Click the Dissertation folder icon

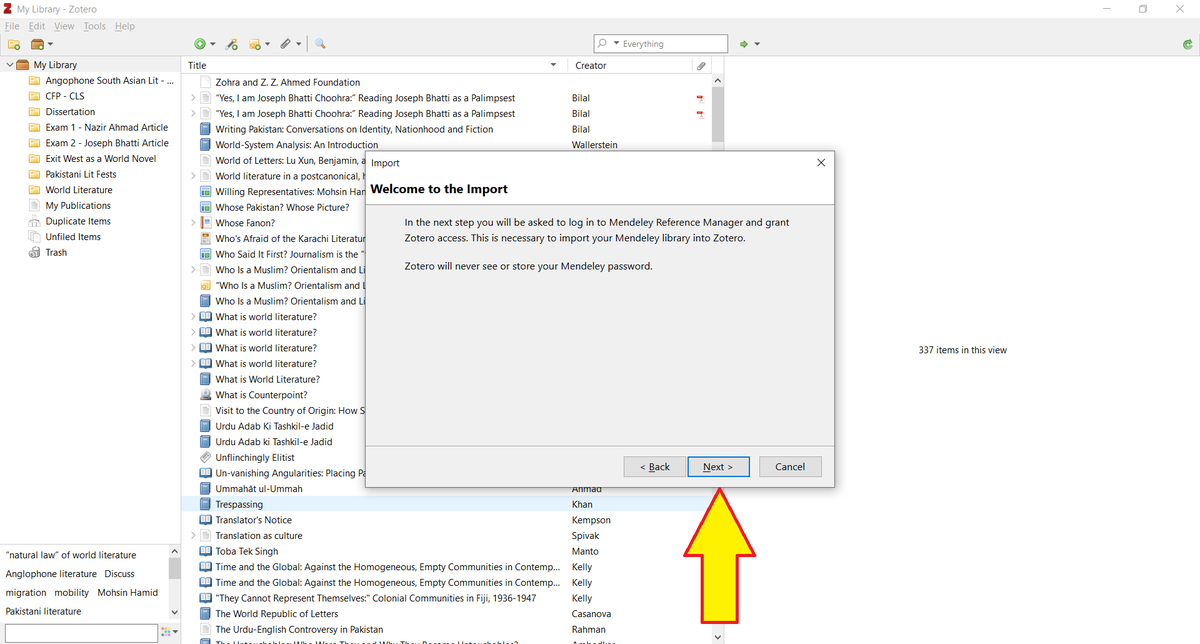(x=35, y=112)
